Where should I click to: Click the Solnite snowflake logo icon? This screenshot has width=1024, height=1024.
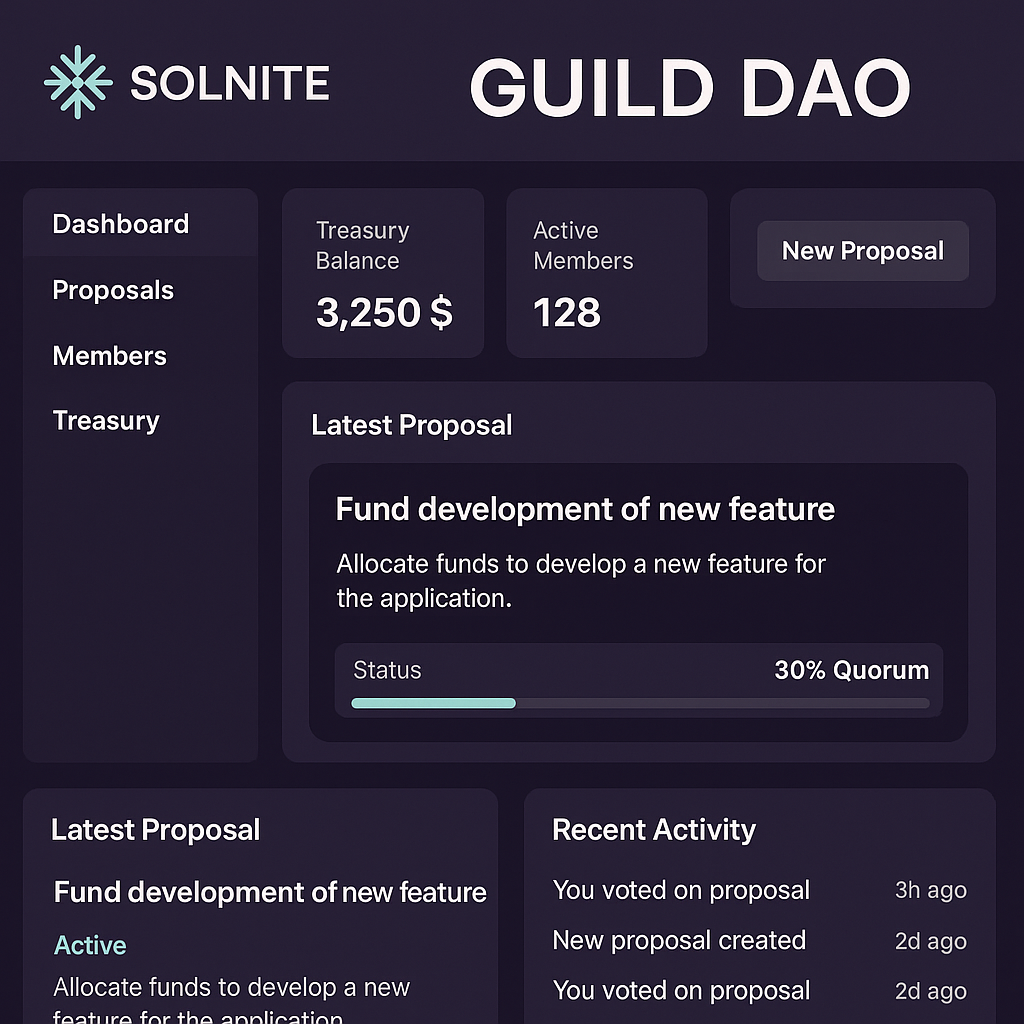pyautogui.click(x=78, y=82)
